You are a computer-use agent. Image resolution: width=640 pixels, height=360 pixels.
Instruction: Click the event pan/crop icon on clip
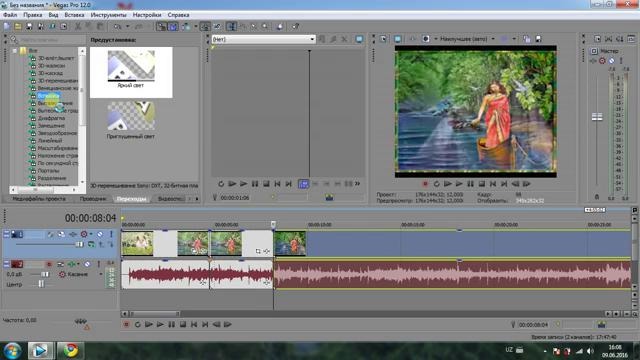point(258,251)
